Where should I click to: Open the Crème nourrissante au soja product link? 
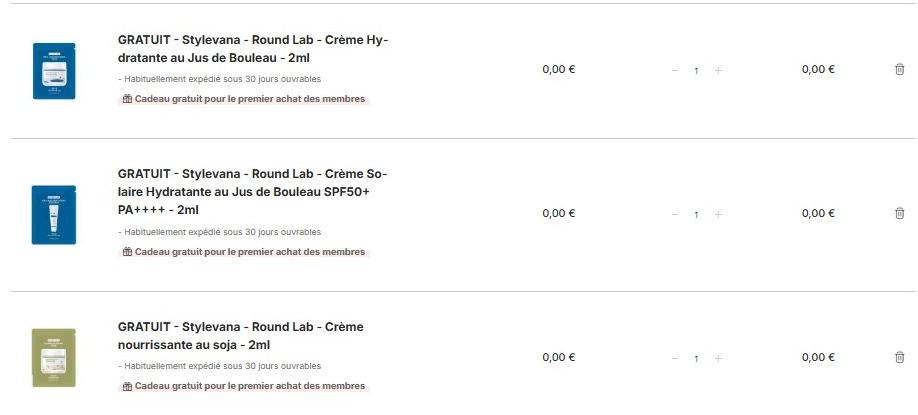point(240,336)
